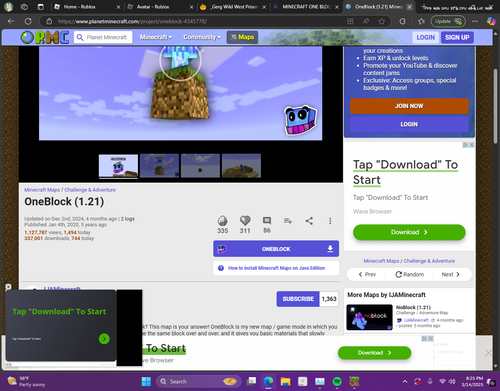The image size is (500, 391).
Task: Click the ONEBLOCK download button
Action: point(276,249)
